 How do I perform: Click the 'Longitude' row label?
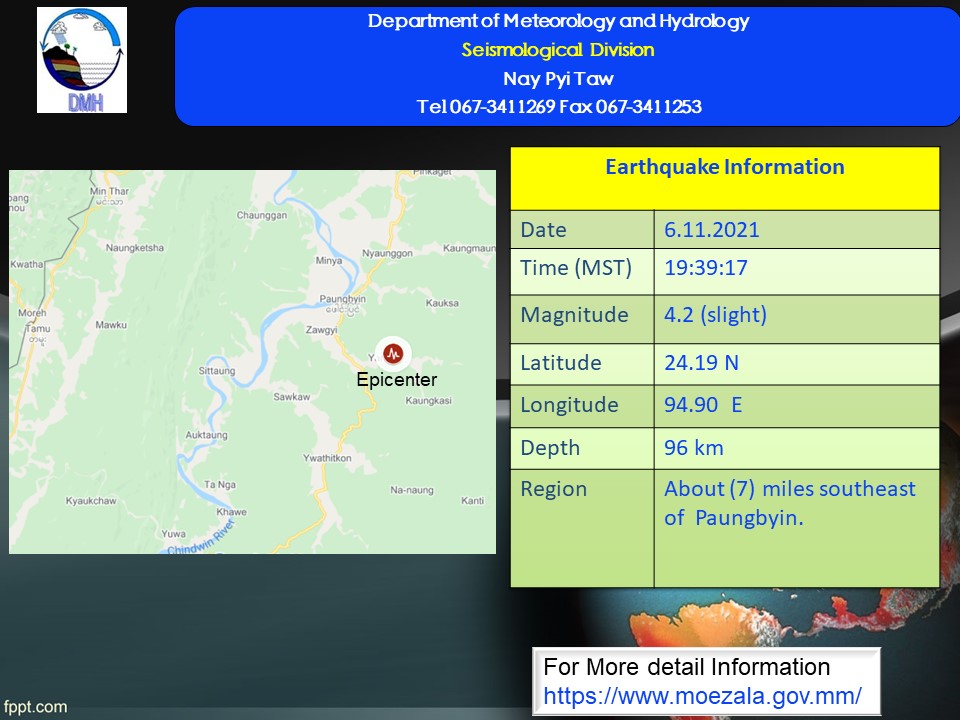(x=569, y=405)
